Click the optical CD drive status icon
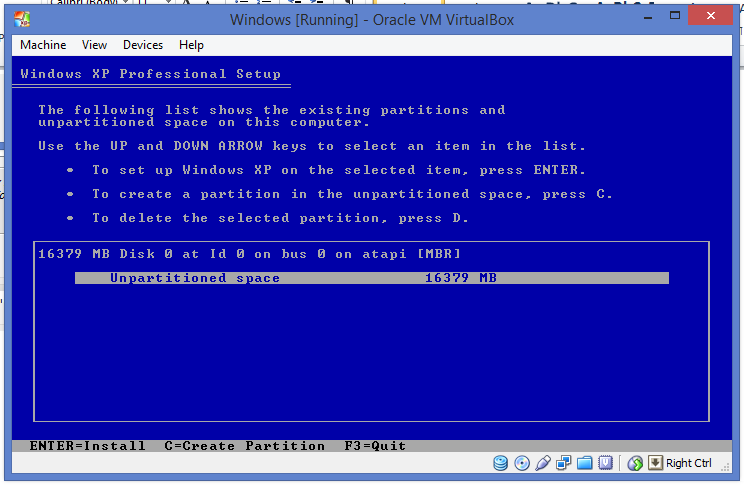 click(x=522, y=463)
